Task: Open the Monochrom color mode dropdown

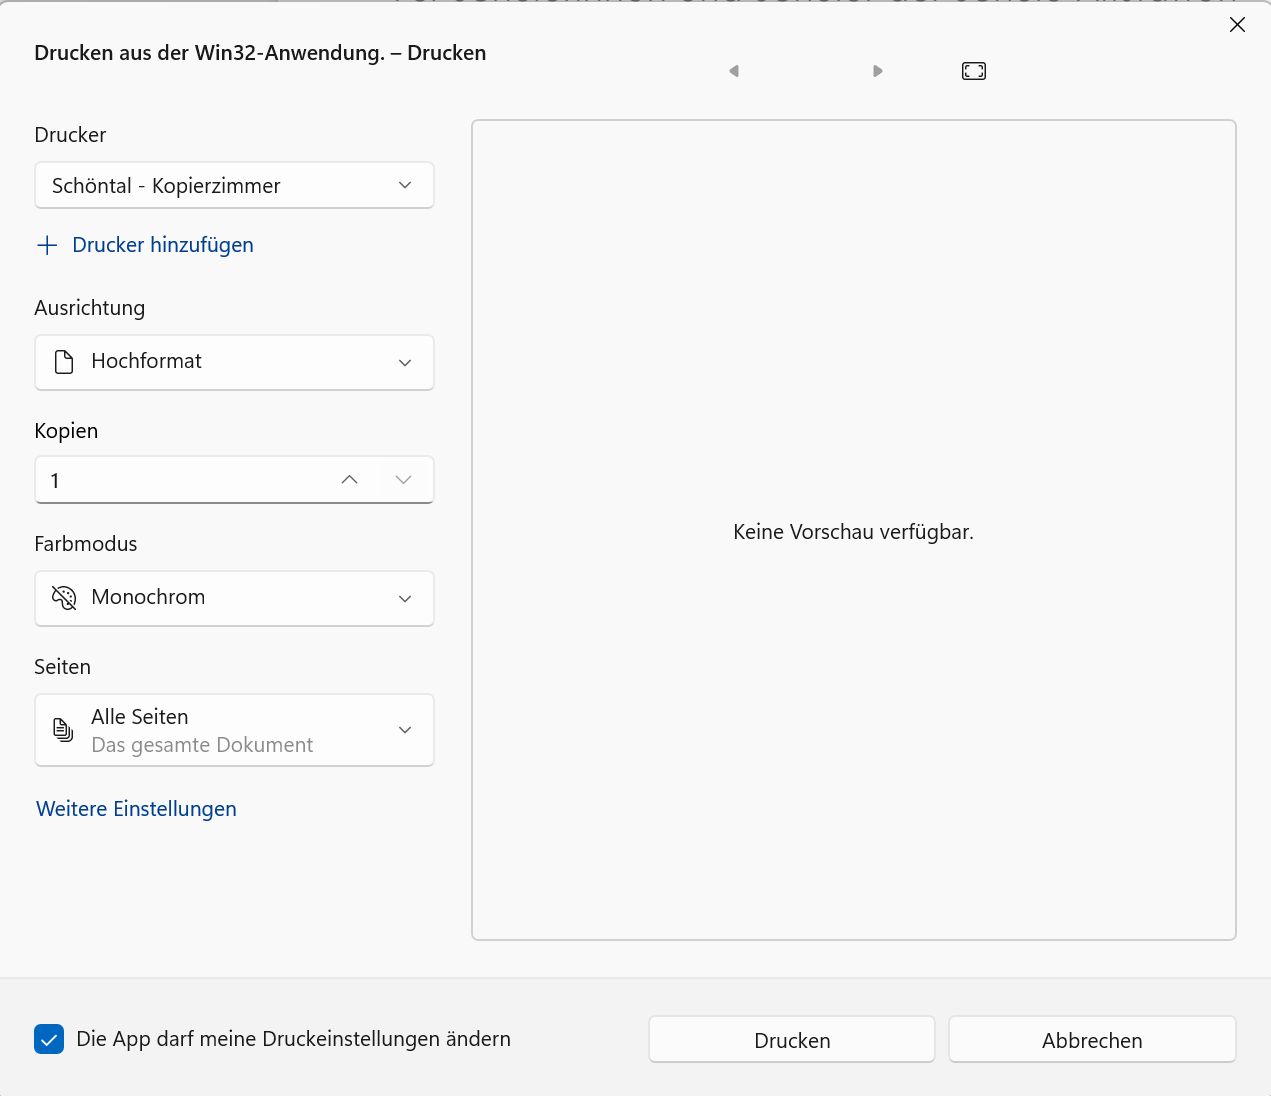Action: pos(404,598)
